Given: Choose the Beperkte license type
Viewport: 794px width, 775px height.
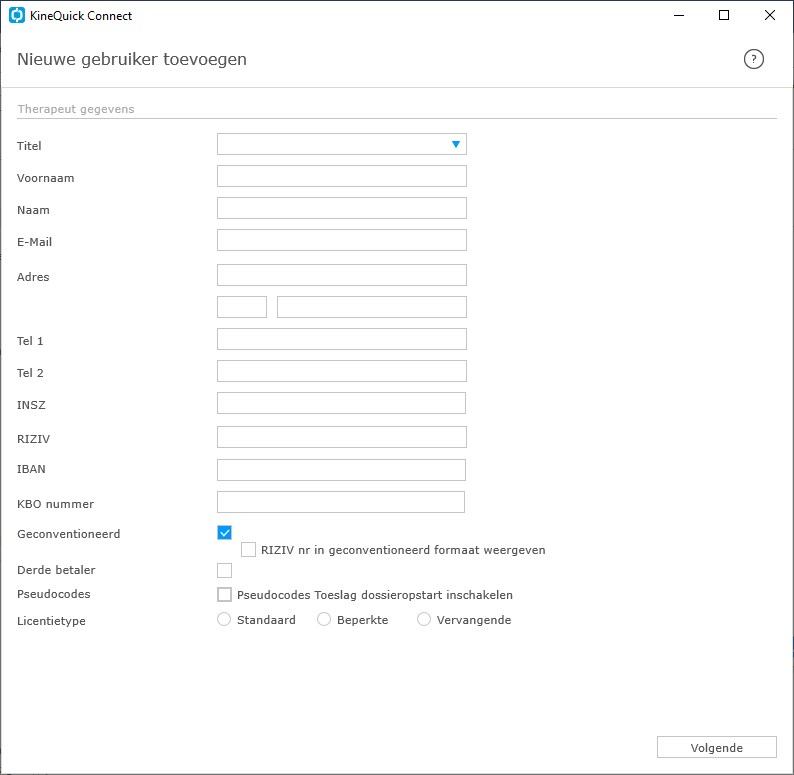Looking at the screenshot, I should (324, 619).
